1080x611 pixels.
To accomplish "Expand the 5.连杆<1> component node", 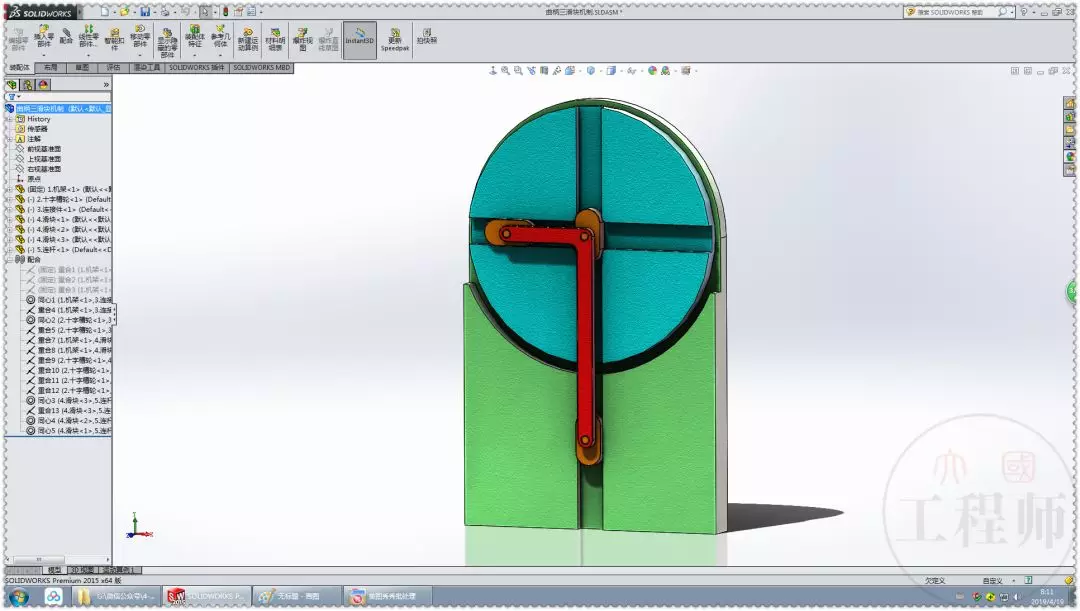I will coord(9,249).
